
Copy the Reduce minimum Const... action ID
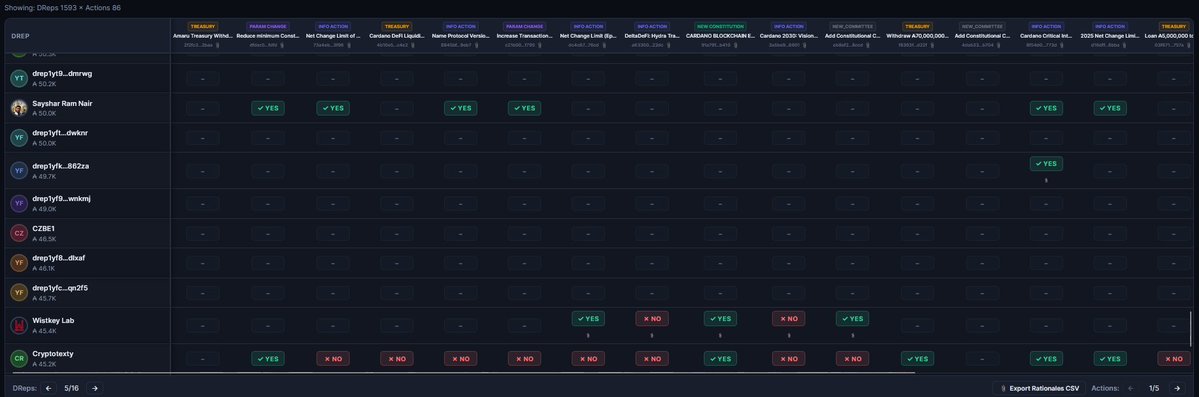pos(283,45)
